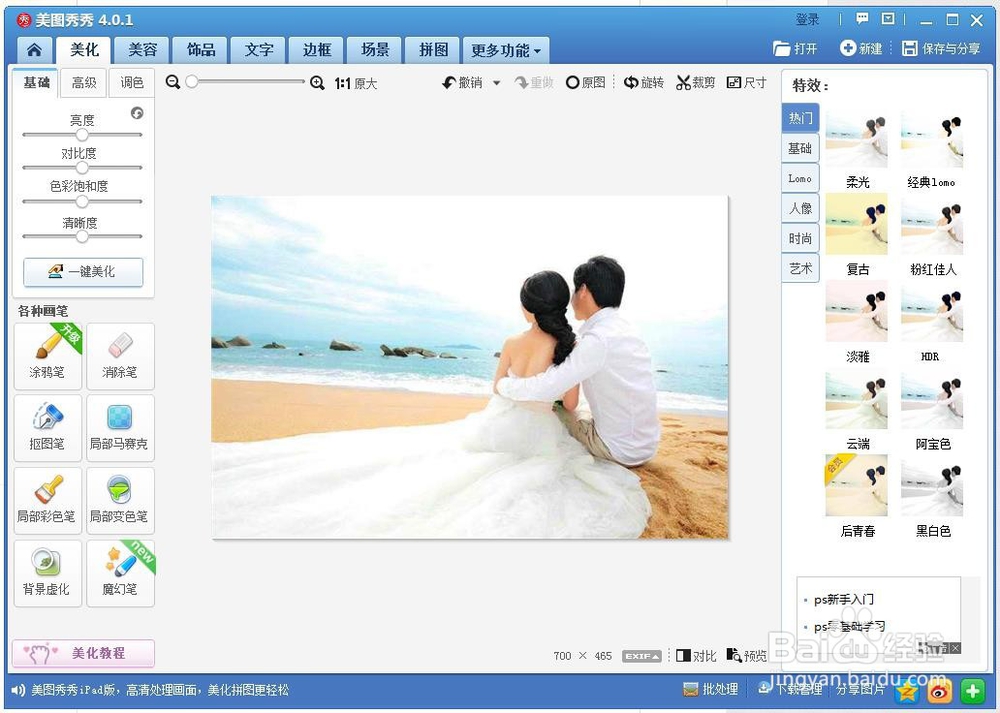The height and width of the screenshot is (713, 1000).
Task: Apply the 复古 effect thumbnail
Action: coord(857,225)
